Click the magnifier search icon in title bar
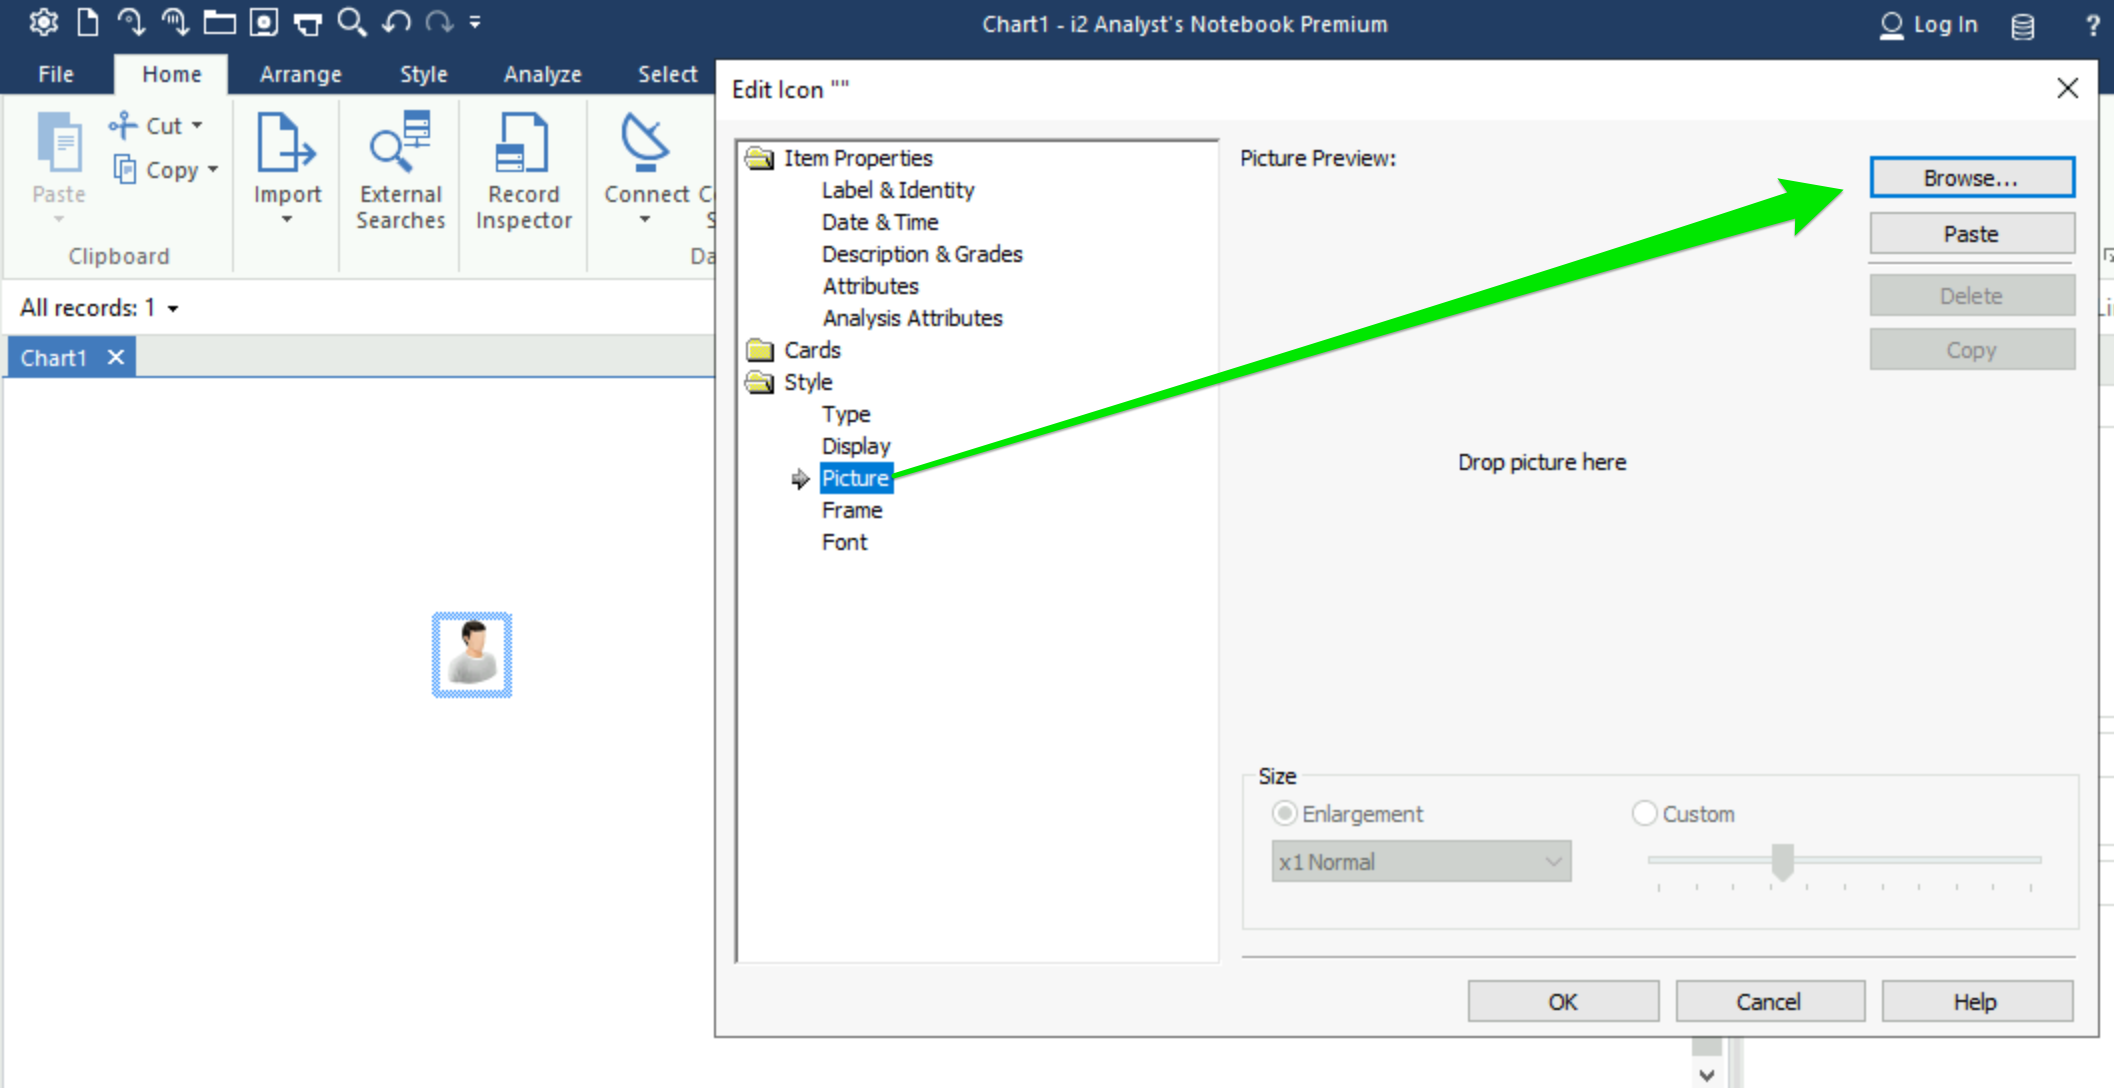The height and width of the screenshot is (1088, 2114). [351, 22]
